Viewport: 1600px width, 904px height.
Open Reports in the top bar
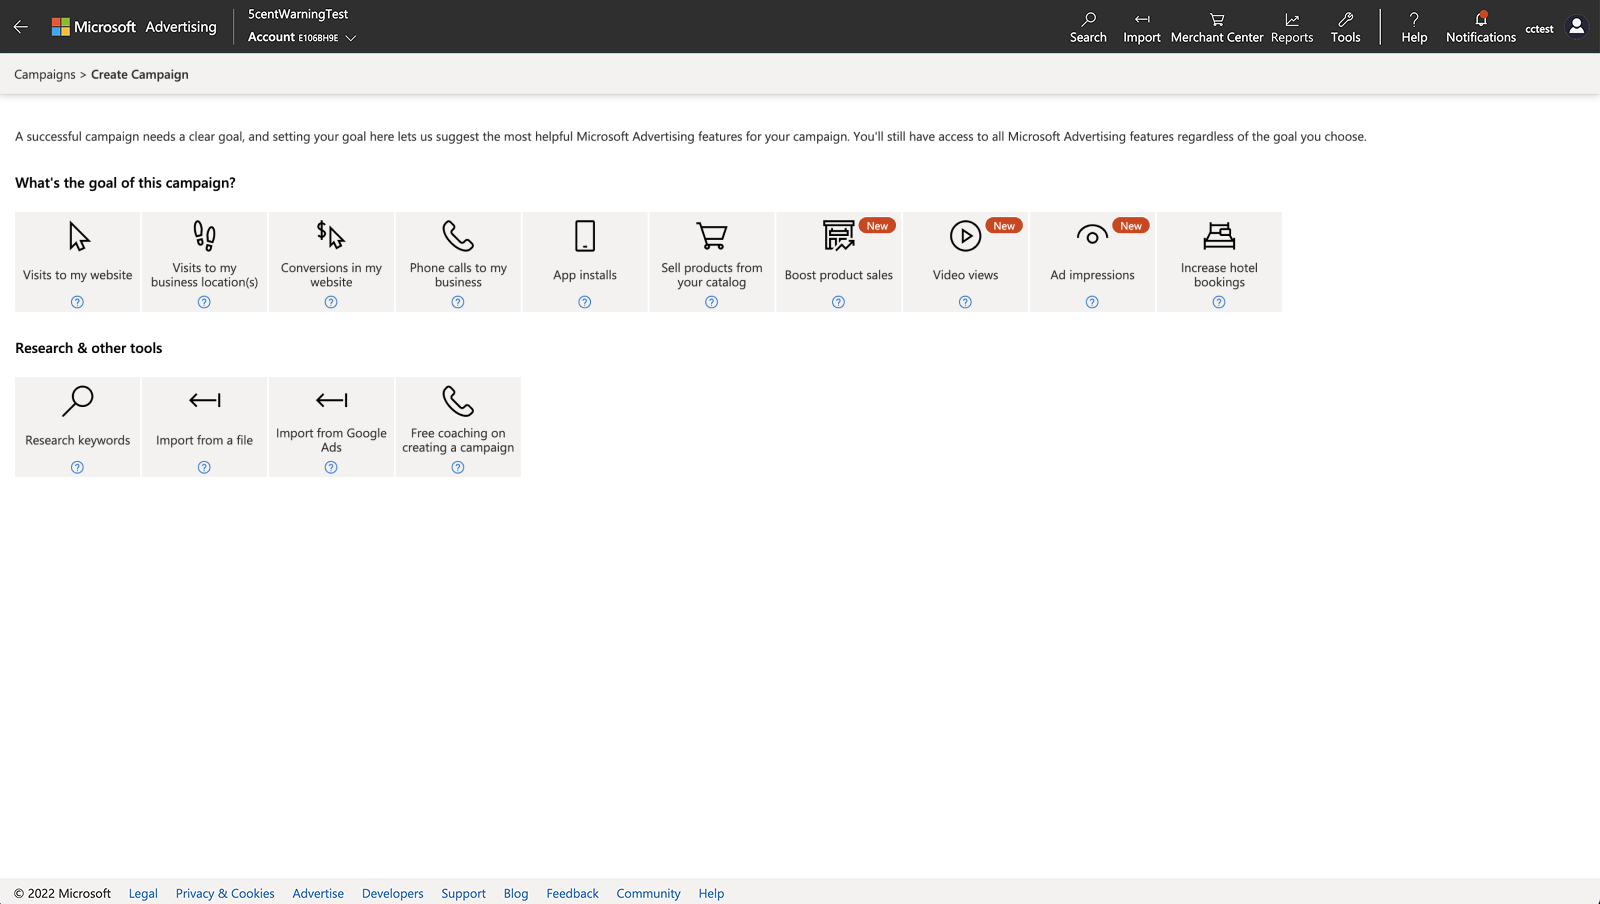1292,27
